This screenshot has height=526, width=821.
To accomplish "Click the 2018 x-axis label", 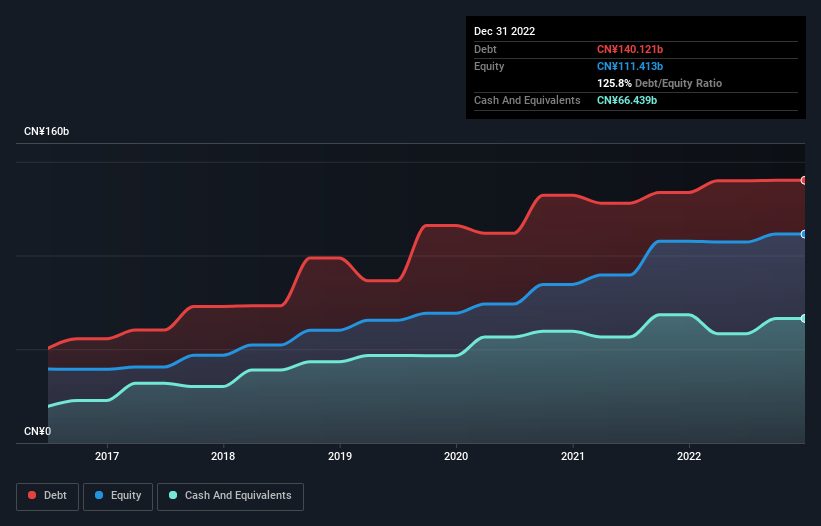I will click(x=223, y=456).
